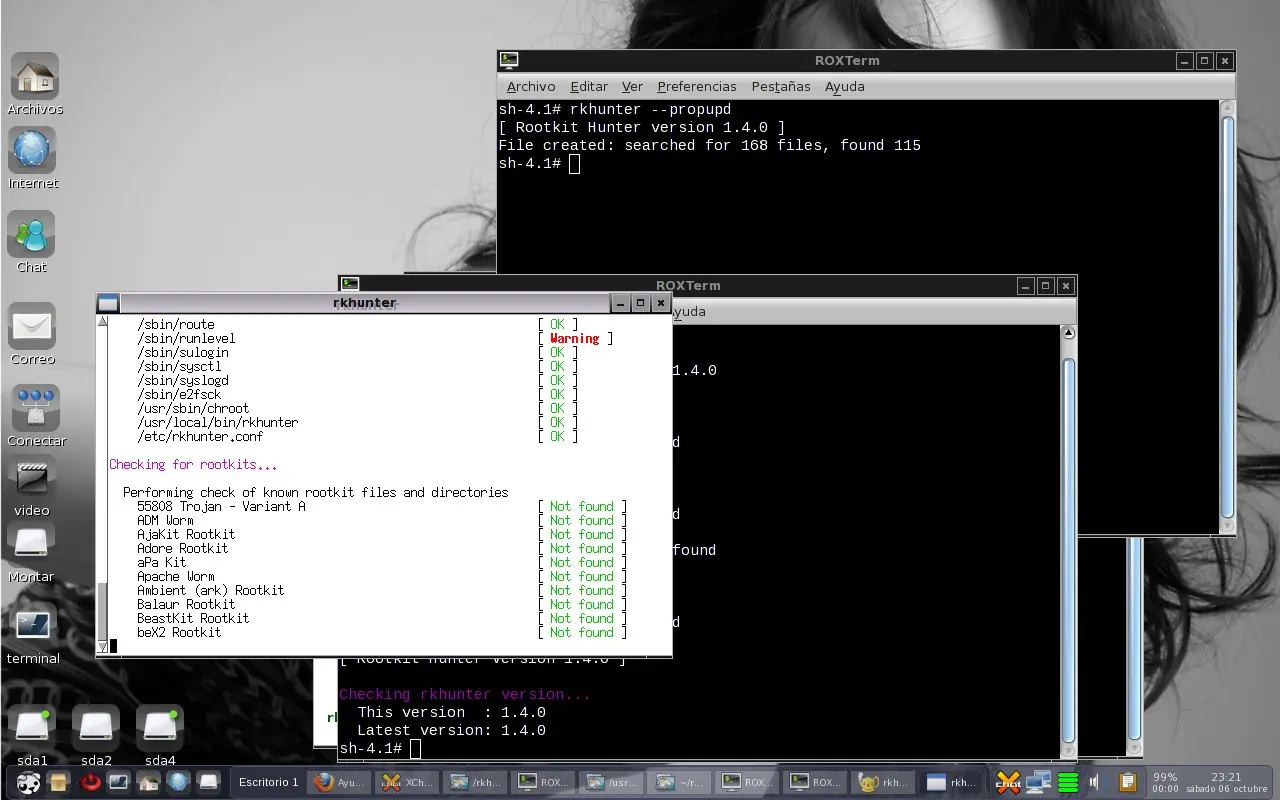Screen dimensions: 1280x800
Task: Click the home folder launcher in taskbar
Action: tap(149, 782)
